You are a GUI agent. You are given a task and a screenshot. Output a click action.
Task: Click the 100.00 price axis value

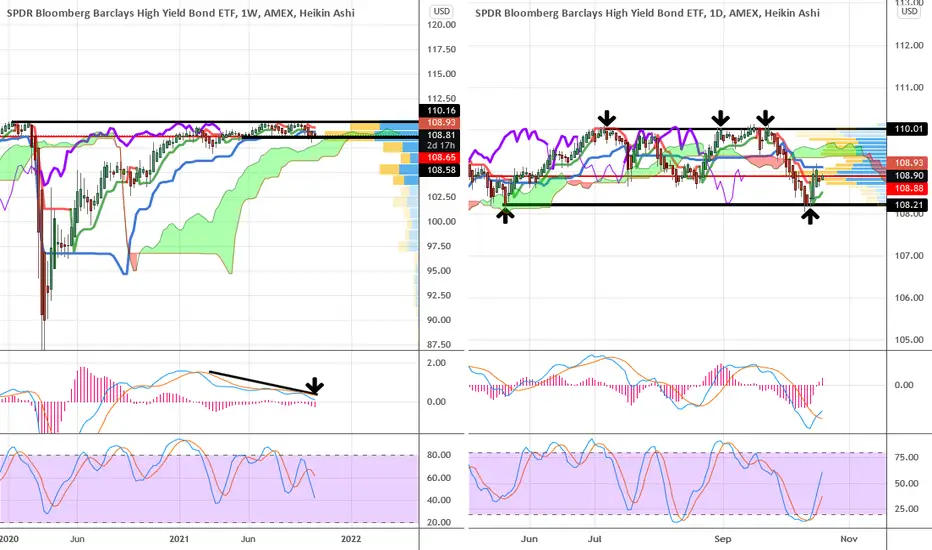(442, 221)
